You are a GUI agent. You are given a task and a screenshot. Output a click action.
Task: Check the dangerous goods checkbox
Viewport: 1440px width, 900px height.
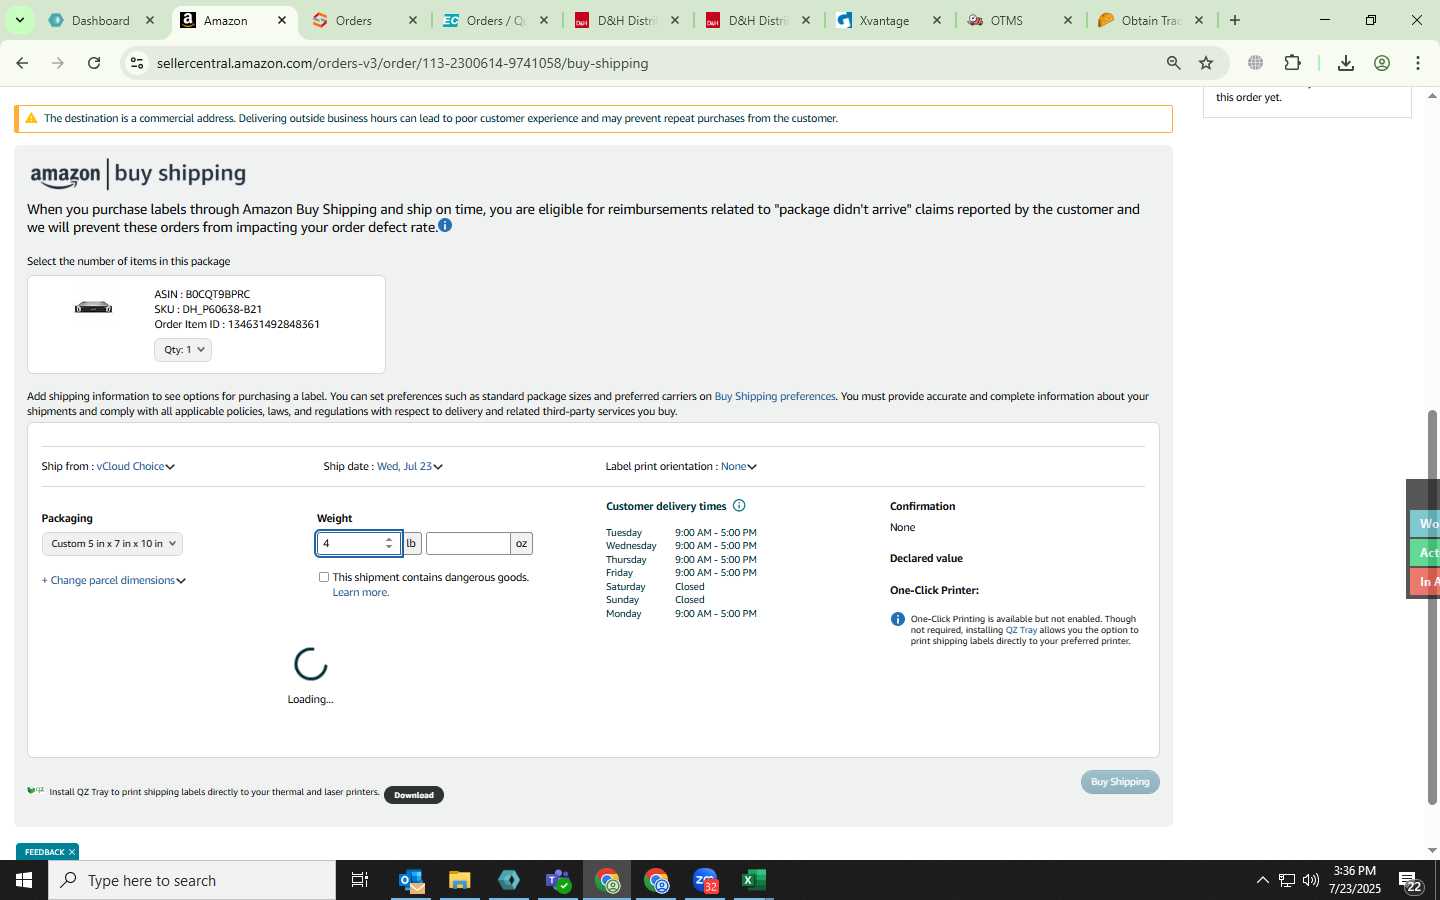click(x=323, y=577)
